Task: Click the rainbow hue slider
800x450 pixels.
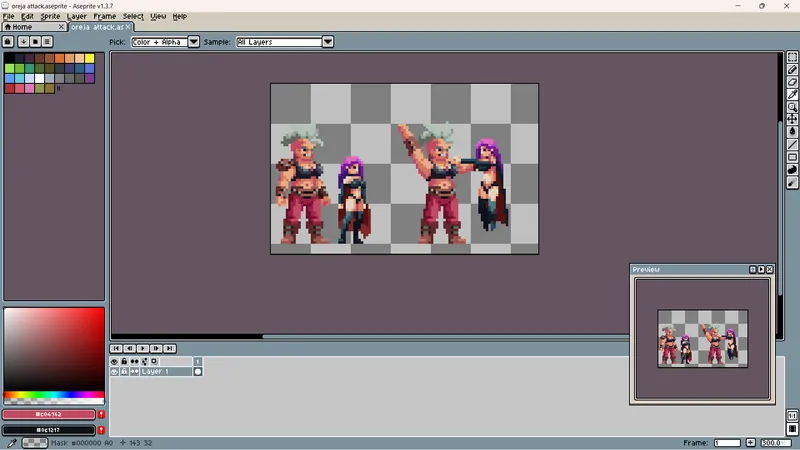Action: pyautogui.click(x=54, y=394)
